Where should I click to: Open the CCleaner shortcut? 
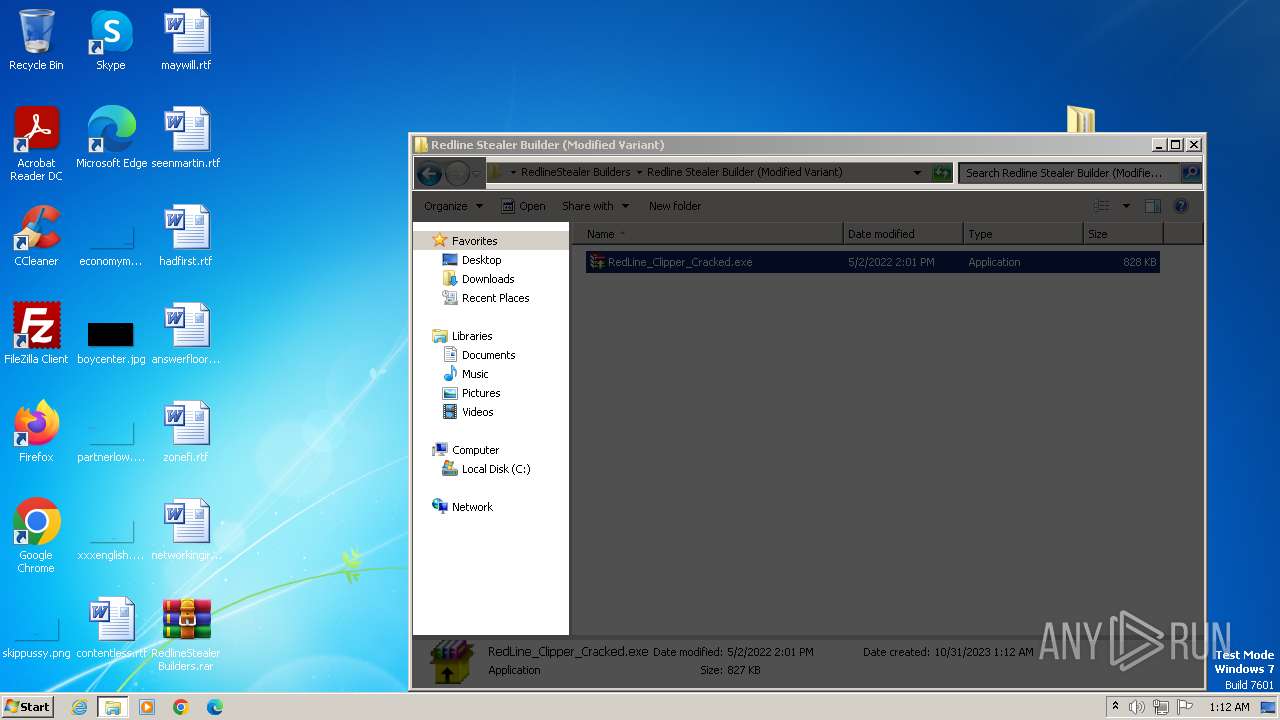(36, 236)
